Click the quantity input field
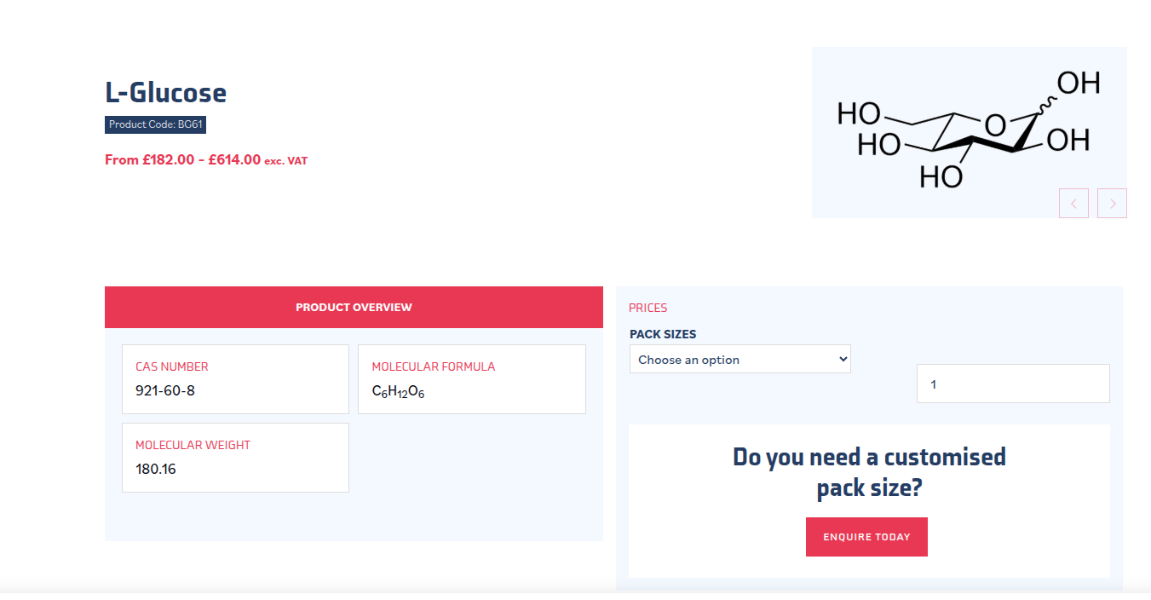1151x600 pixels. [x=1012, y=384]
